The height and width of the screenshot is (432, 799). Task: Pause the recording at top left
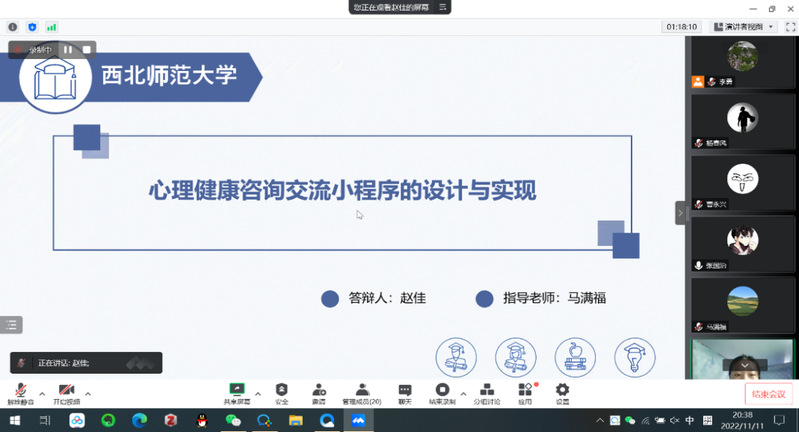pyautogui.click(x=68, y=48)
